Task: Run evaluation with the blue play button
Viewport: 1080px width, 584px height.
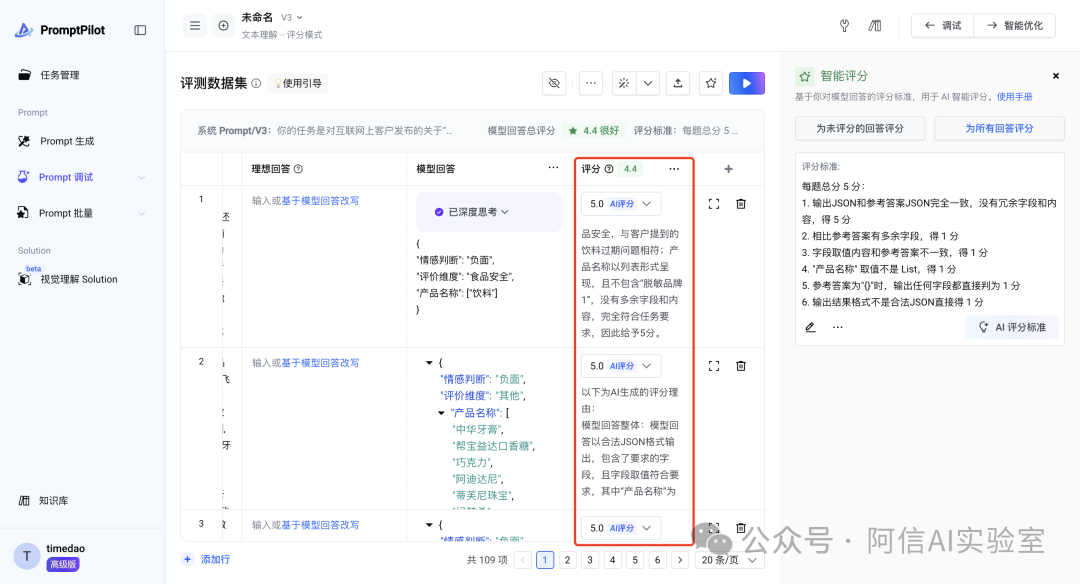Action: [747, 83]
